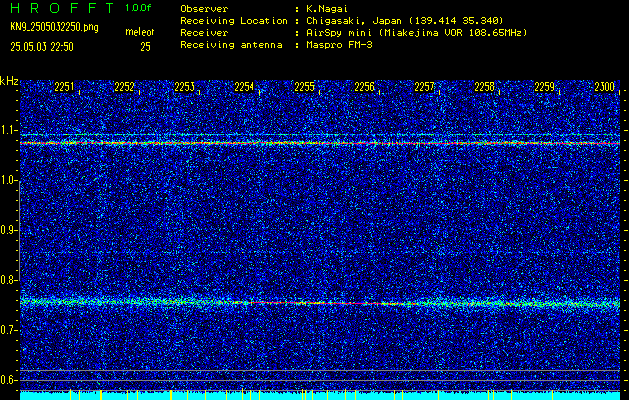Select AirSpy mini receiver description

417,32
